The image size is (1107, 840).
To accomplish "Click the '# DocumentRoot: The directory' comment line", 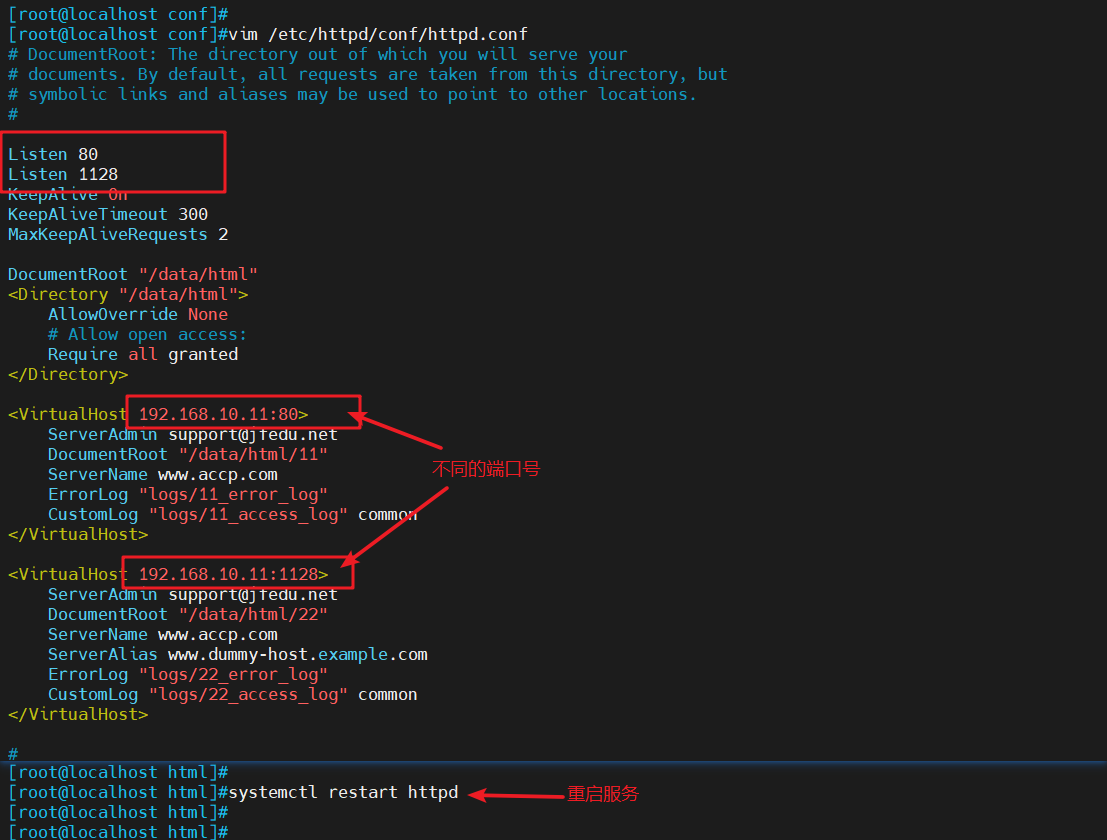I will pos(318,54).
